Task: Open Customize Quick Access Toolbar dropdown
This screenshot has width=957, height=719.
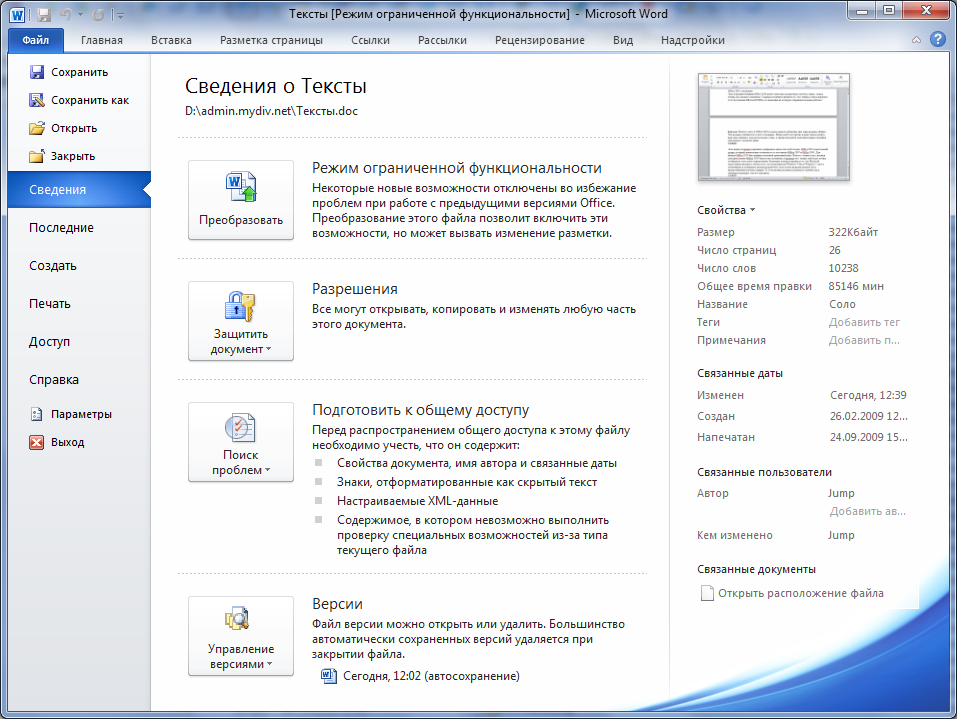Action: point(120,15)
